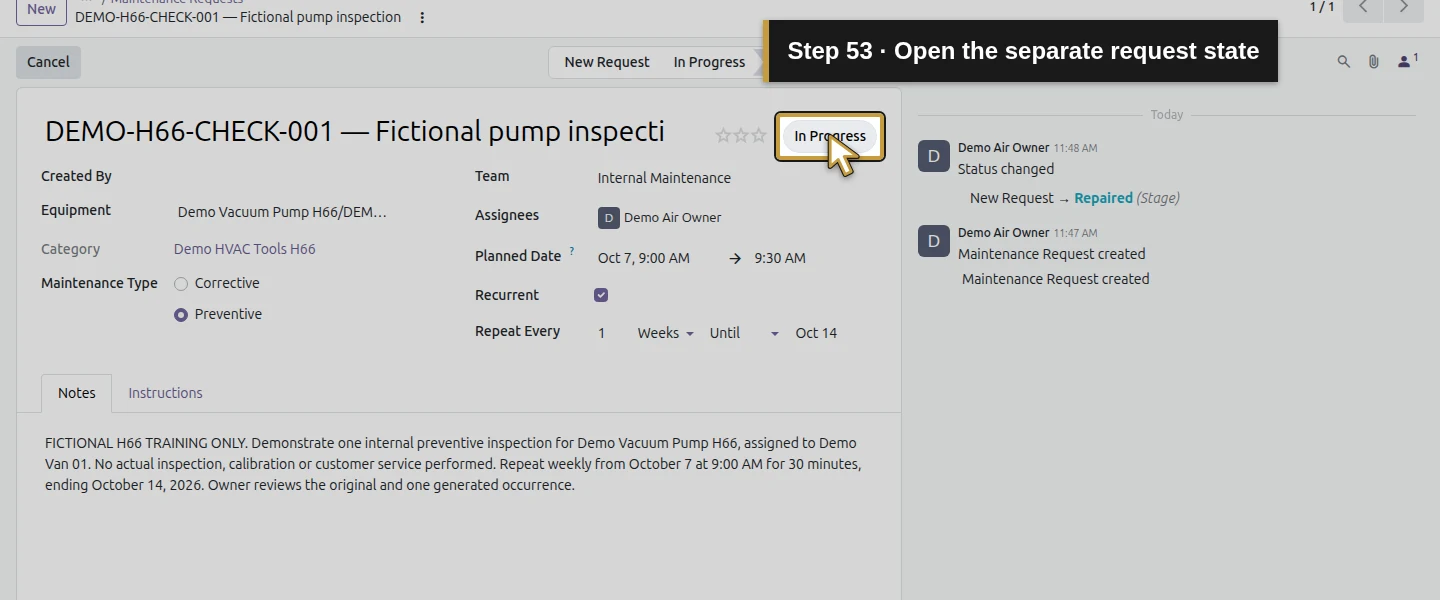Edit repeat end date Oct 14
Screen dimensions: 1440x600
[816, 333]
